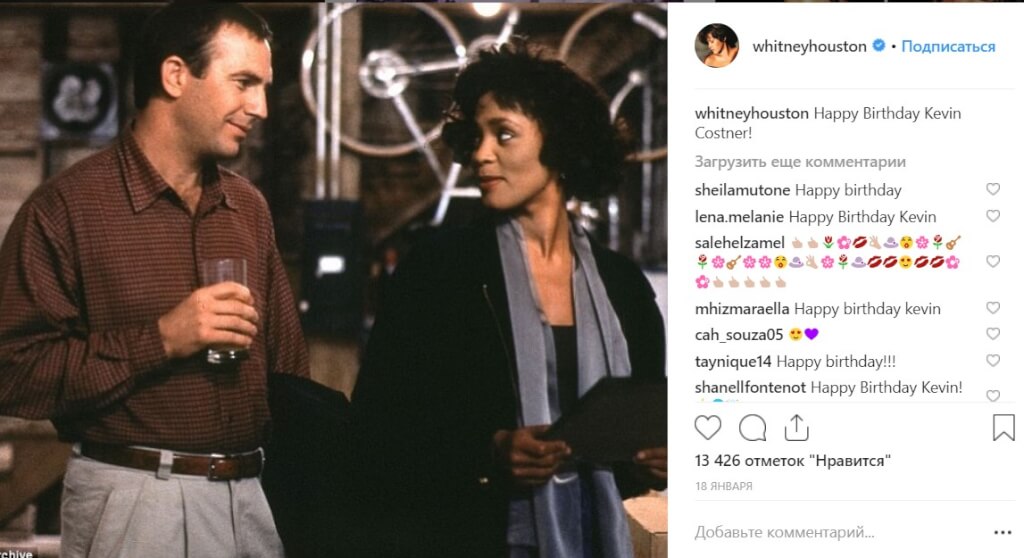Like salehelzamel's emoji comment
Viewport: 1024px width, 558px height.
(993, 261)
